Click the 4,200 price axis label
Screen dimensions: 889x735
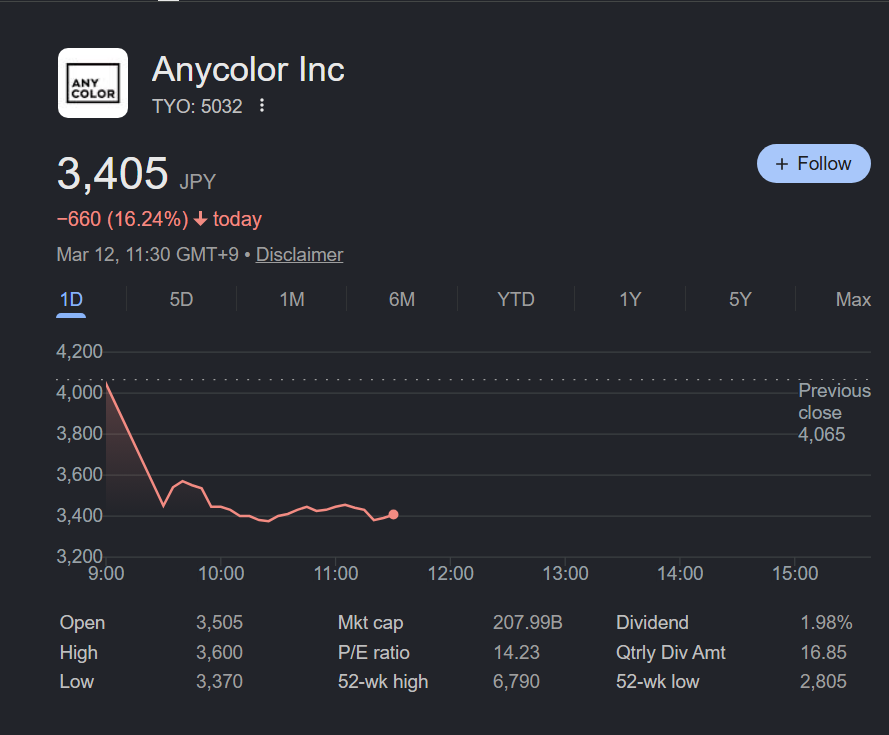coord(79,352)
